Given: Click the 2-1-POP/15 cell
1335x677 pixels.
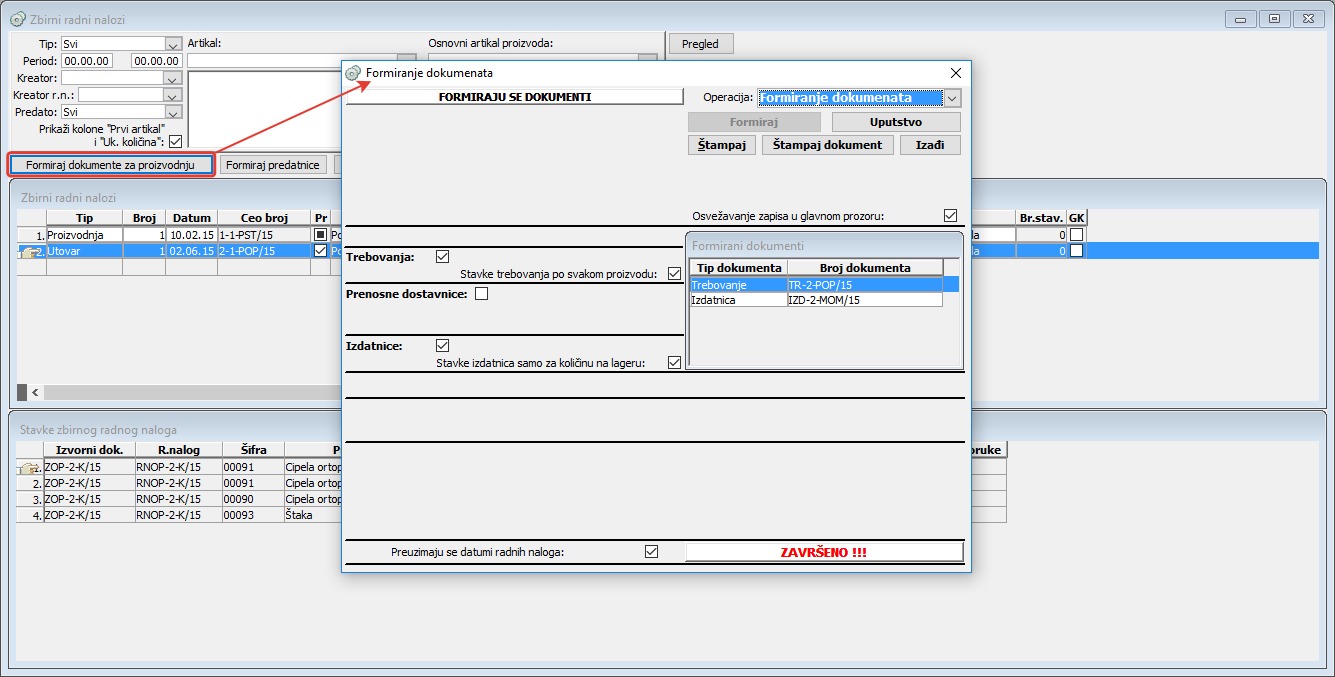Looking at the screenshot, I should pyautogui.click(x=264, y=251).
